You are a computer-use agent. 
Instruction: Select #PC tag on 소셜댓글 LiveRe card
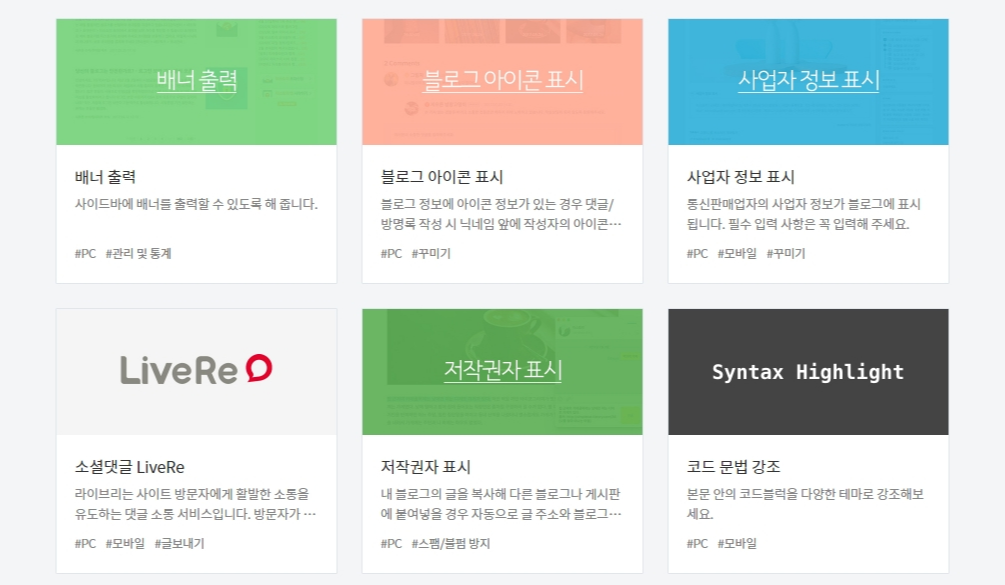(x=85, y=543)
